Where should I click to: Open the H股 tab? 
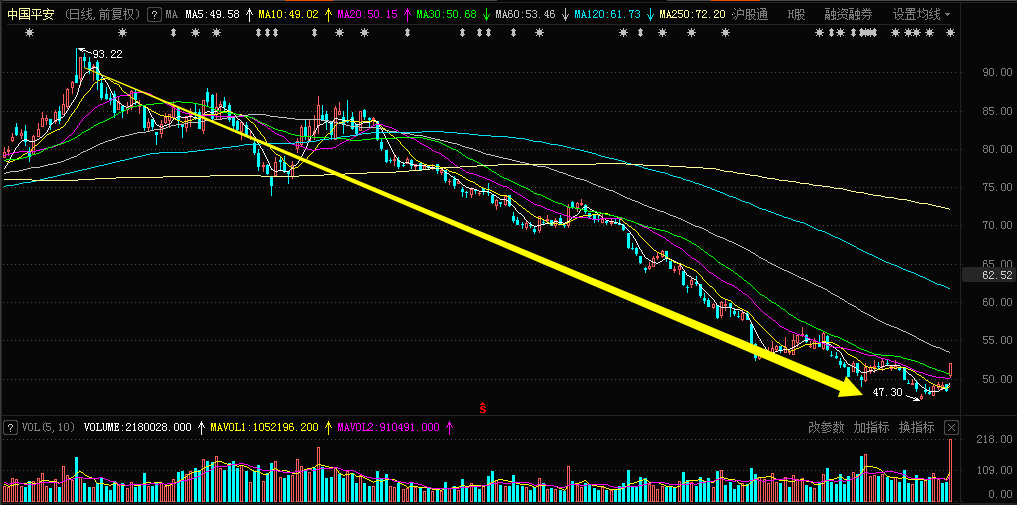[796, 15]
